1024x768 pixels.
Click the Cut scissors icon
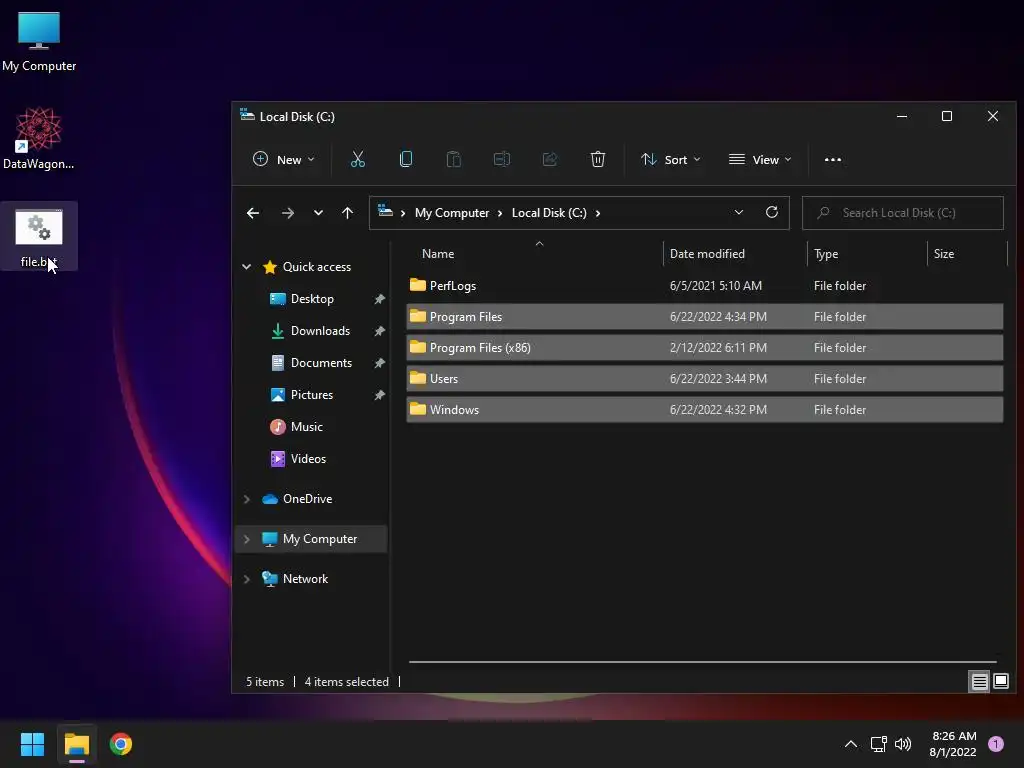pyautogui.click(x=357, y=159)
